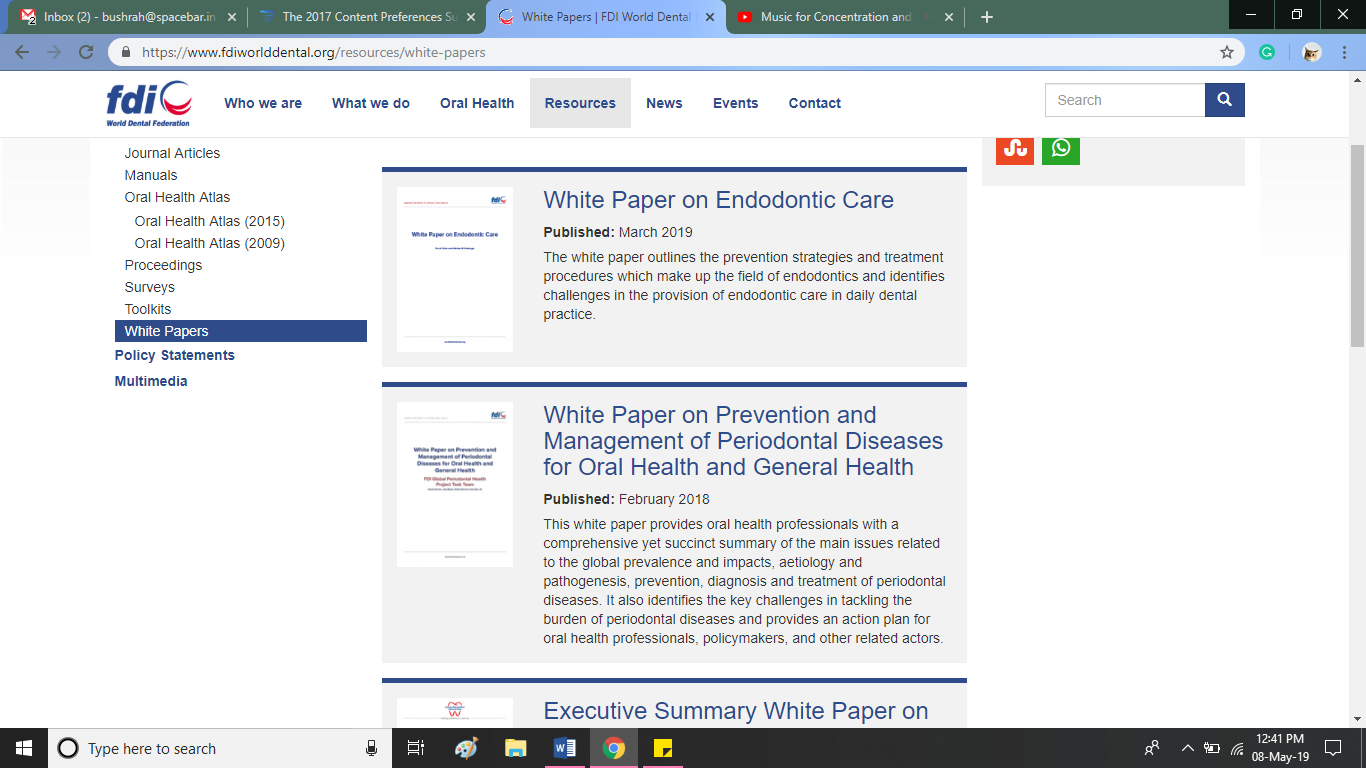
Task: Open the Oral Health menu
Action: tap(477, 103)
